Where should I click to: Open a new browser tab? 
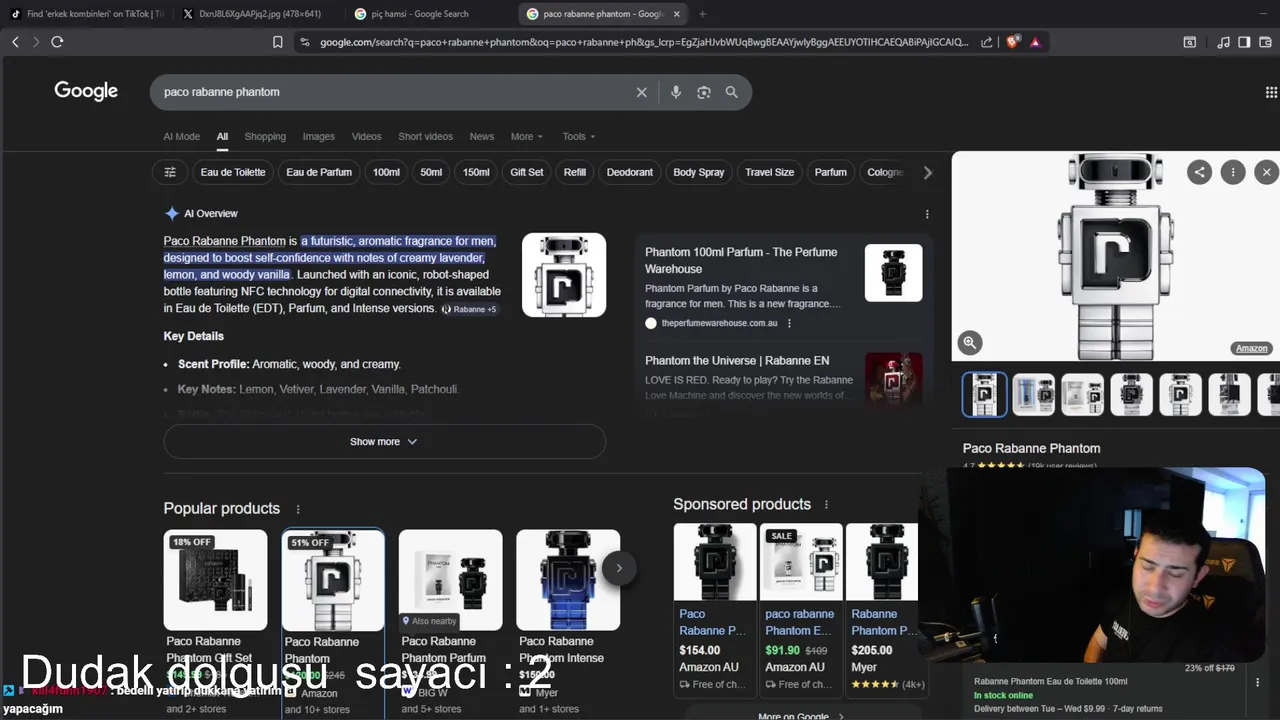point(702,14)
